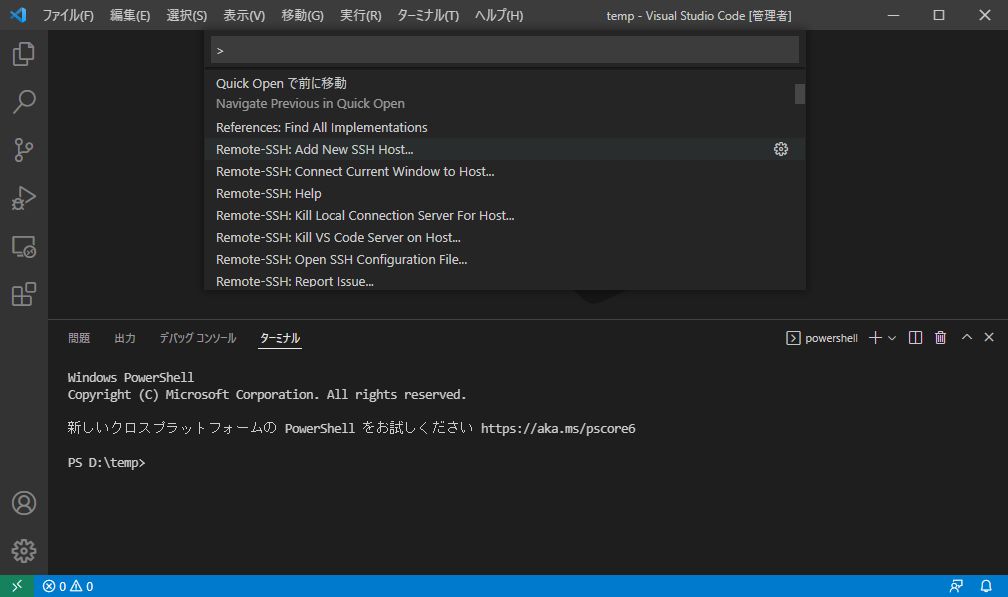Split the terminal with the split icon
Viewport: 1008px width, 597px height.
pos(914,337)
